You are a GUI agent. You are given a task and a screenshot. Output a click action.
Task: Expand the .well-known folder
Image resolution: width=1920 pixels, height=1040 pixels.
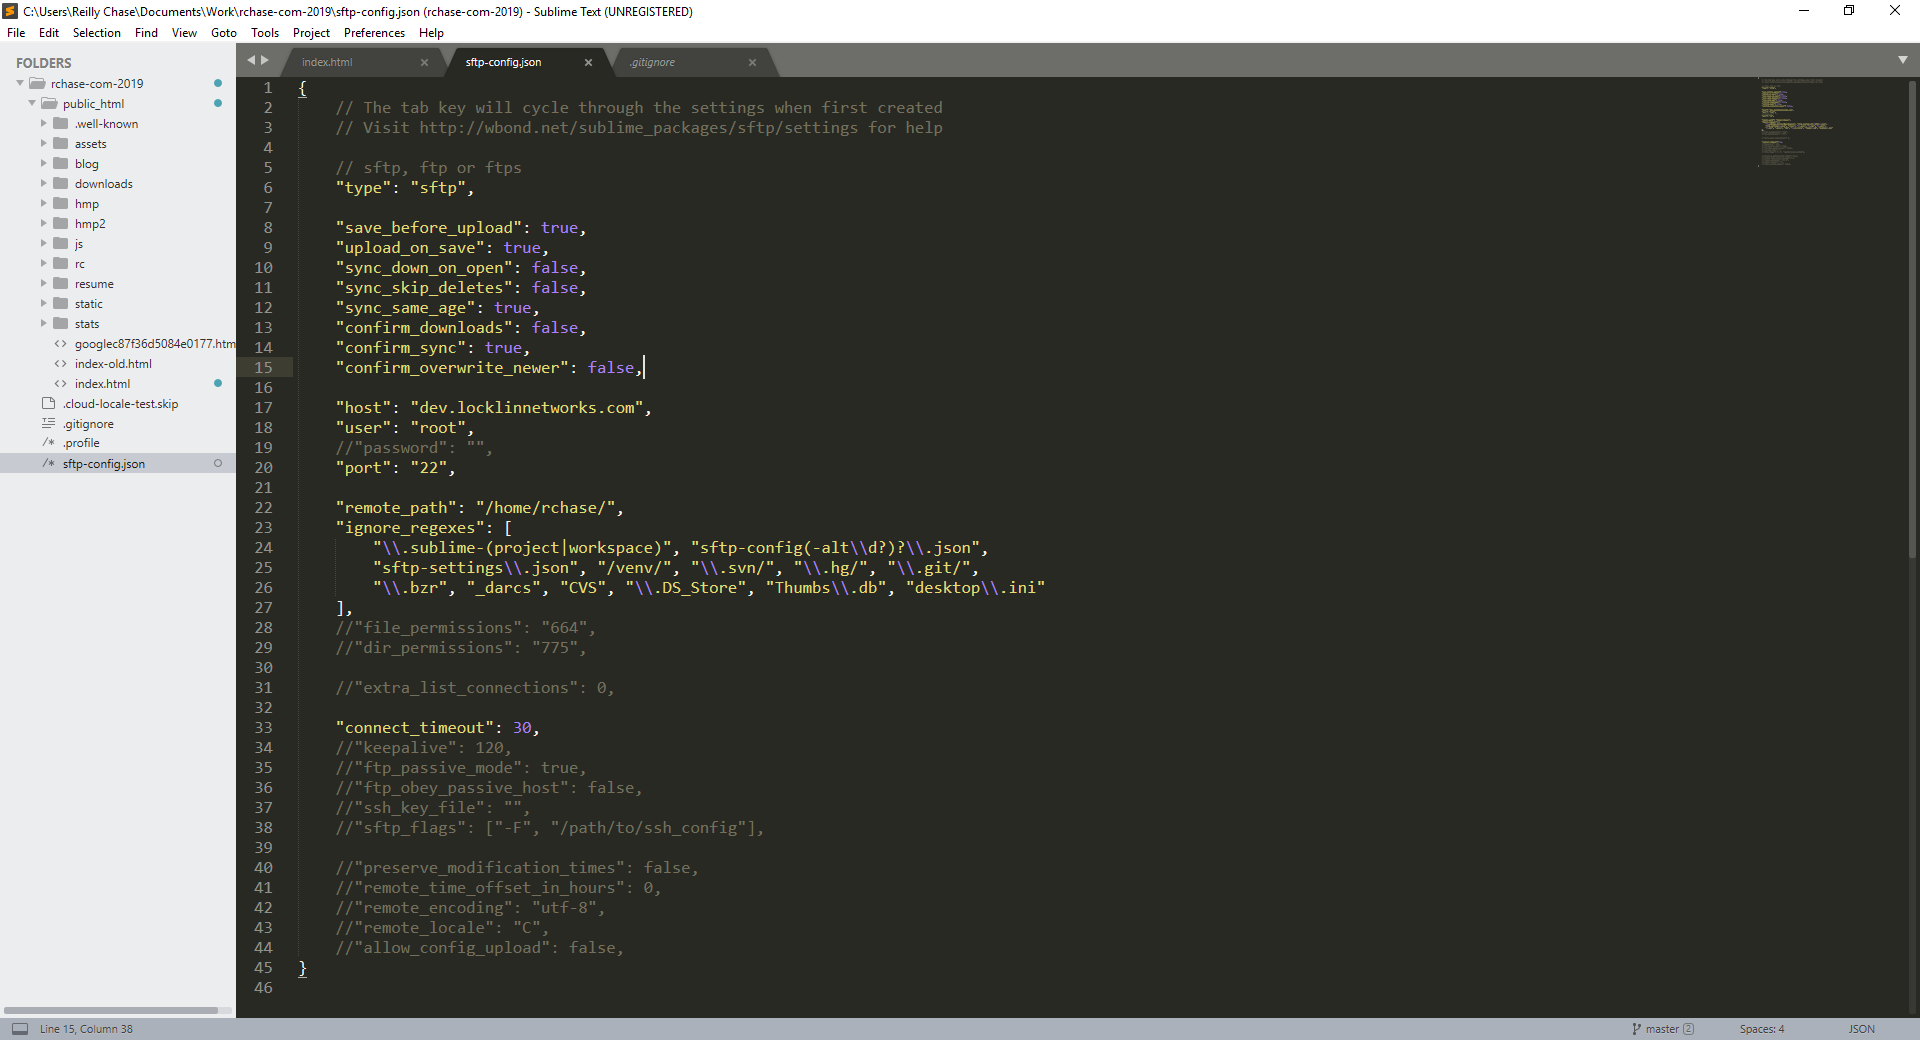click(x=44, y=123)
